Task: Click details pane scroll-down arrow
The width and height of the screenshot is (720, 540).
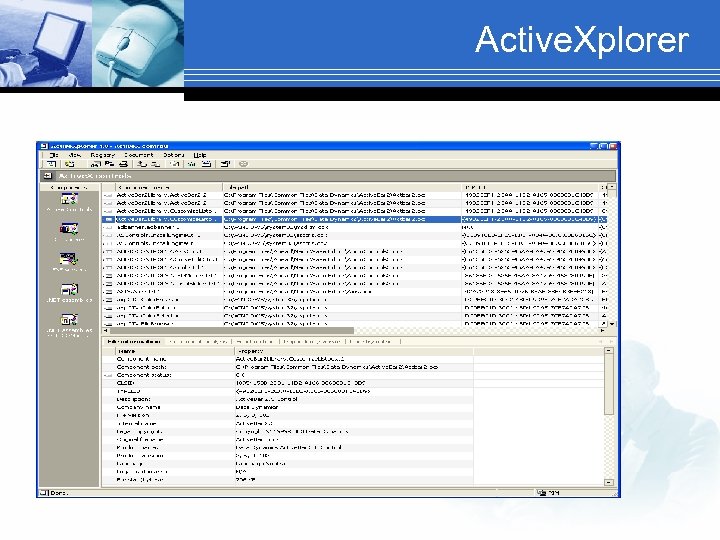Action: click(608, 482)
